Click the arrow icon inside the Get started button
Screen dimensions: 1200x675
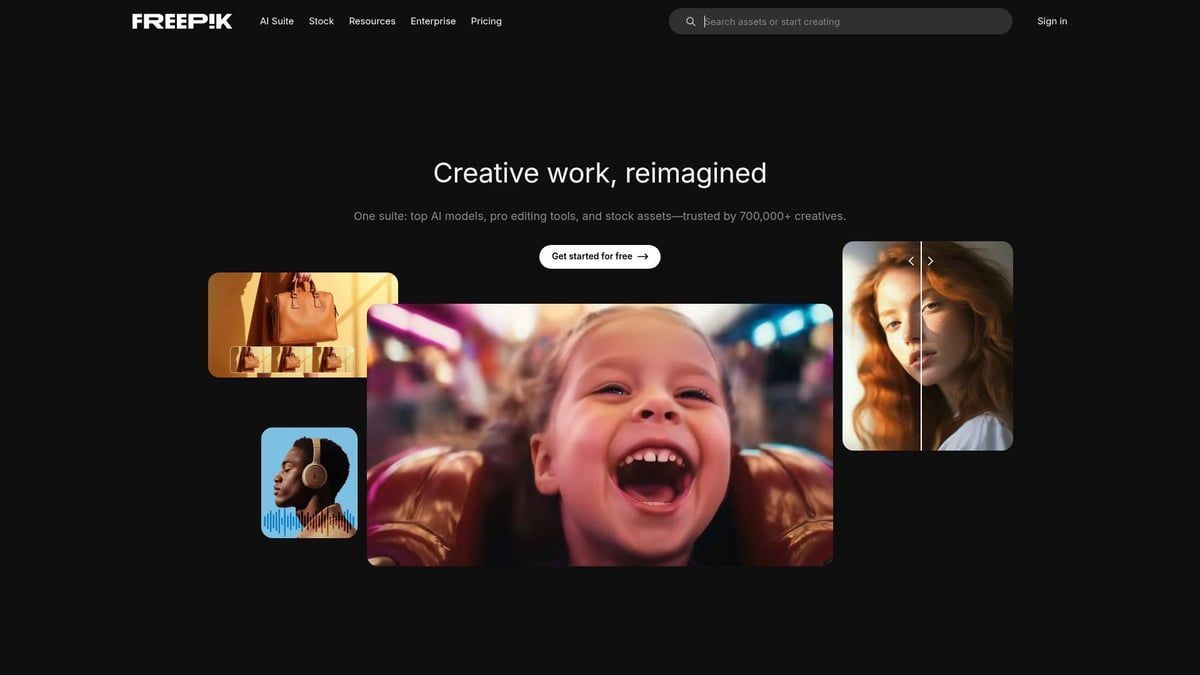coord(644,256)
